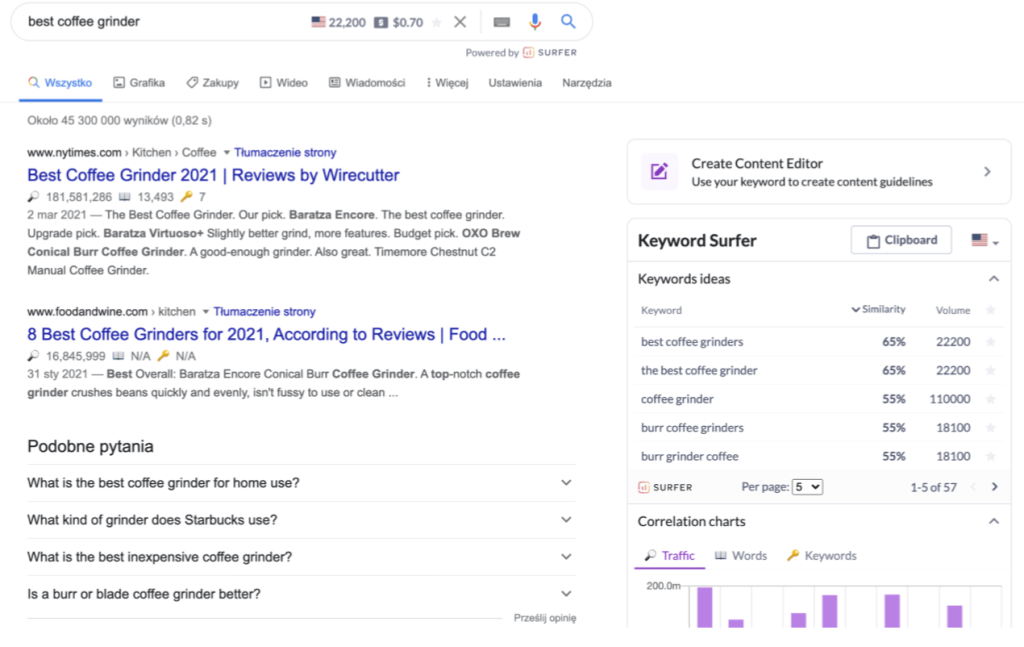This screenshot has width=1024, height=647.
Task: Go to next page of keyword ideas
Action: point(995,487)
